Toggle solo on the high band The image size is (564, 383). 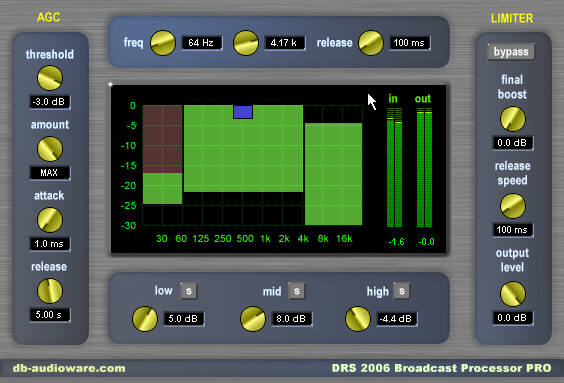pos(402,291)
